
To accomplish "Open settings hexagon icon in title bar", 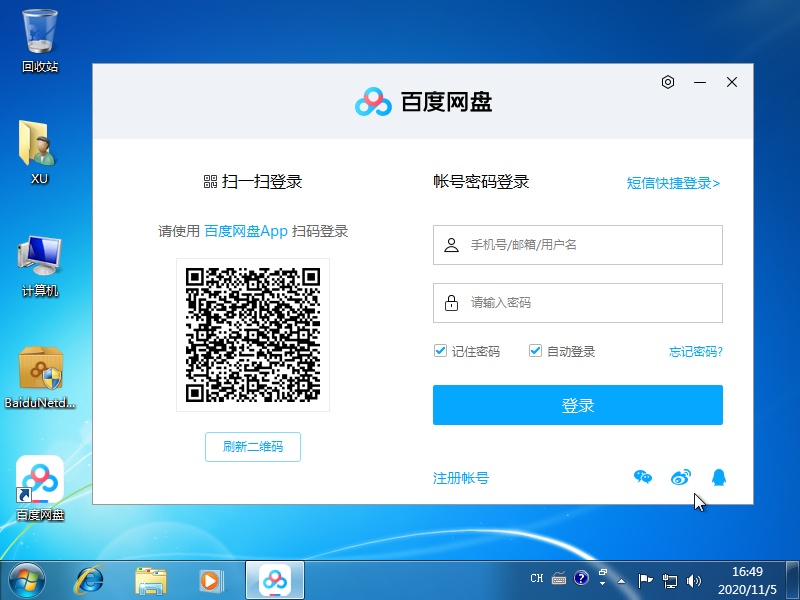I will click(x=668, y=82).
